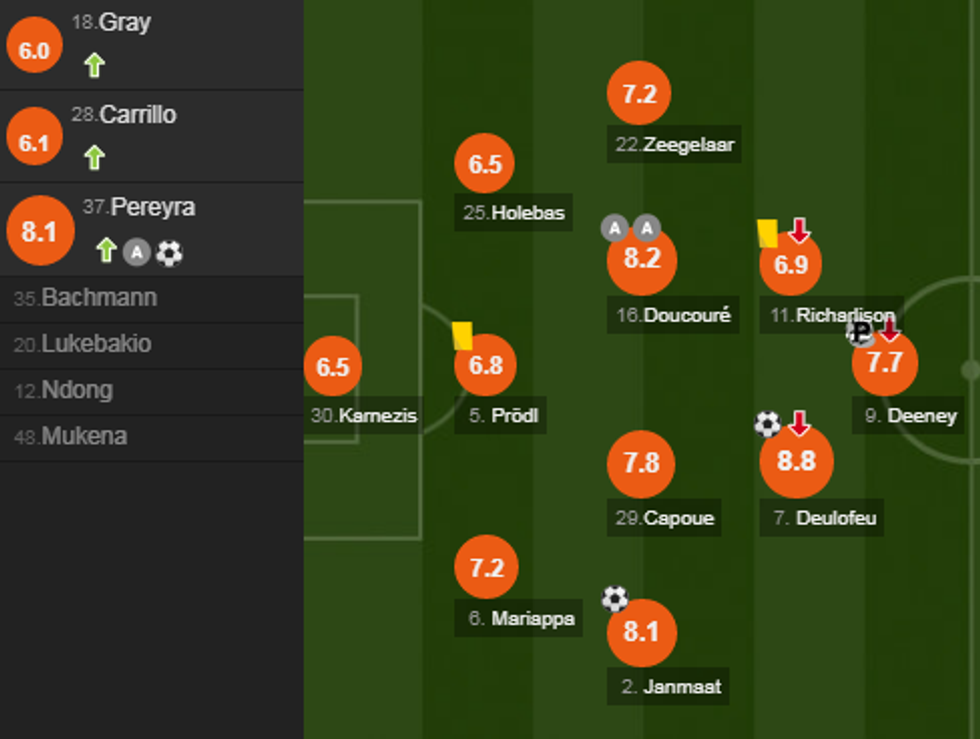The width and height of the screenshot is (980, 739).
Task: Click Richarlison's yellow card icon
Action: pyautogui.click(x=767, y=233)
